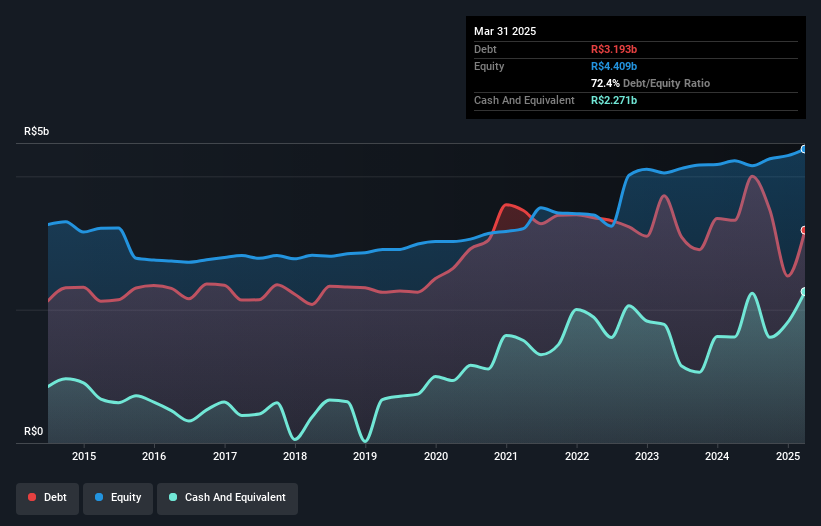
Task: Click the 2024 x-axis label
Action: pos(717,456)
